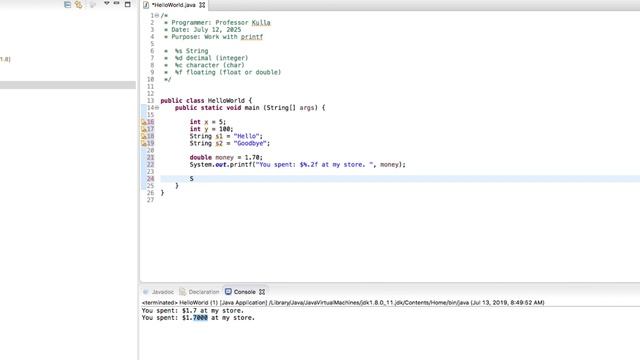Click the "Hello" string literal
Viewport: 640px width, 360px height.
coord(247,136)
